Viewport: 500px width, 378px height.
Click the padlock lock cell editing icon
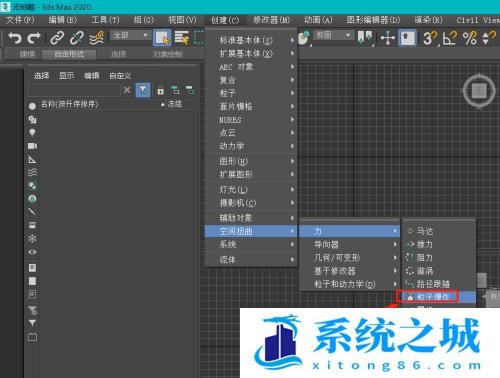point(161,90)
